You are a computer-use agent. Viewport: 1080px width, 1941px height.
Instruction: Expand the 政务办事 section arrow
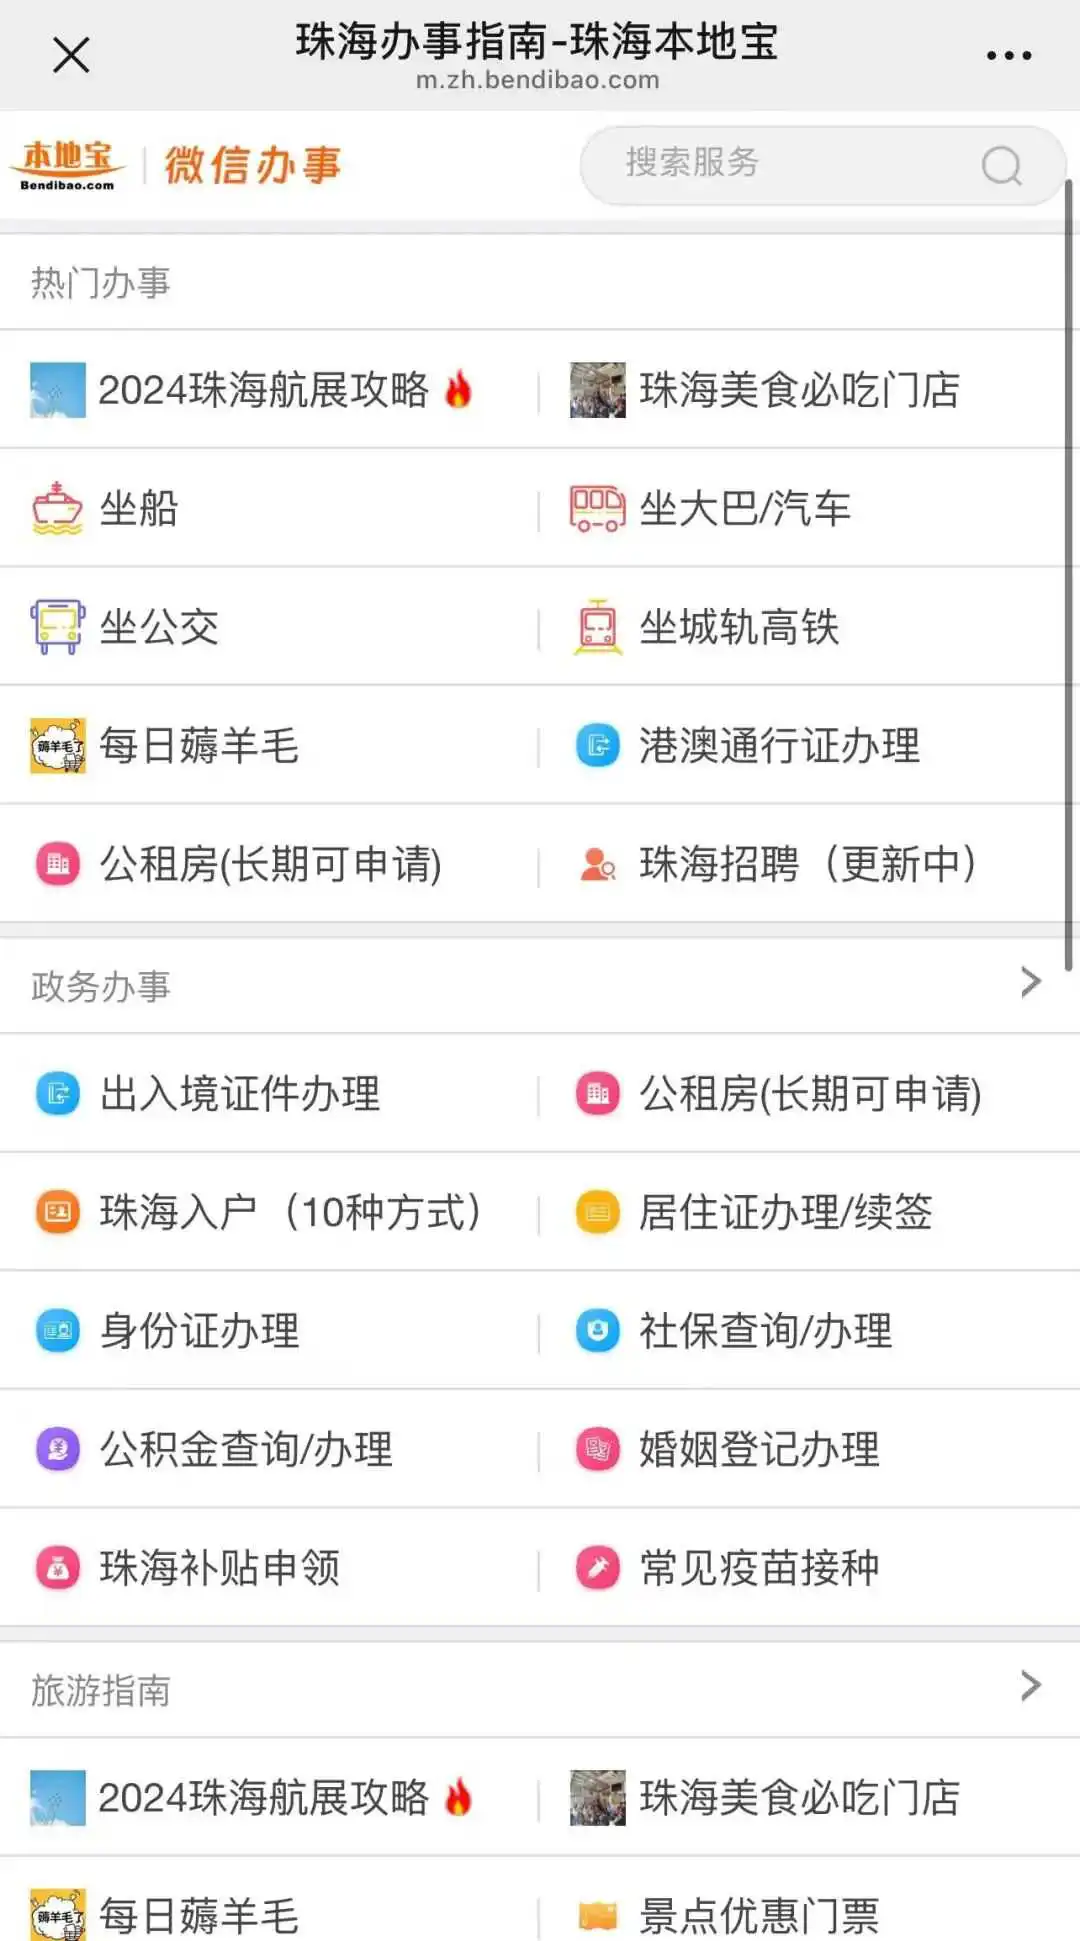click(1030, 983)
